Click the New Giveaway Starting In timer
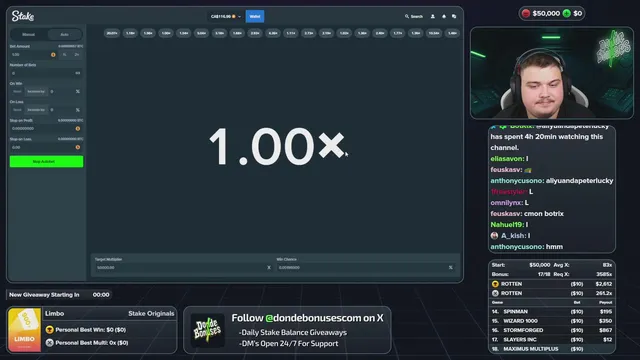This screenshot has height=360, width=640. [x=59, y=295]
